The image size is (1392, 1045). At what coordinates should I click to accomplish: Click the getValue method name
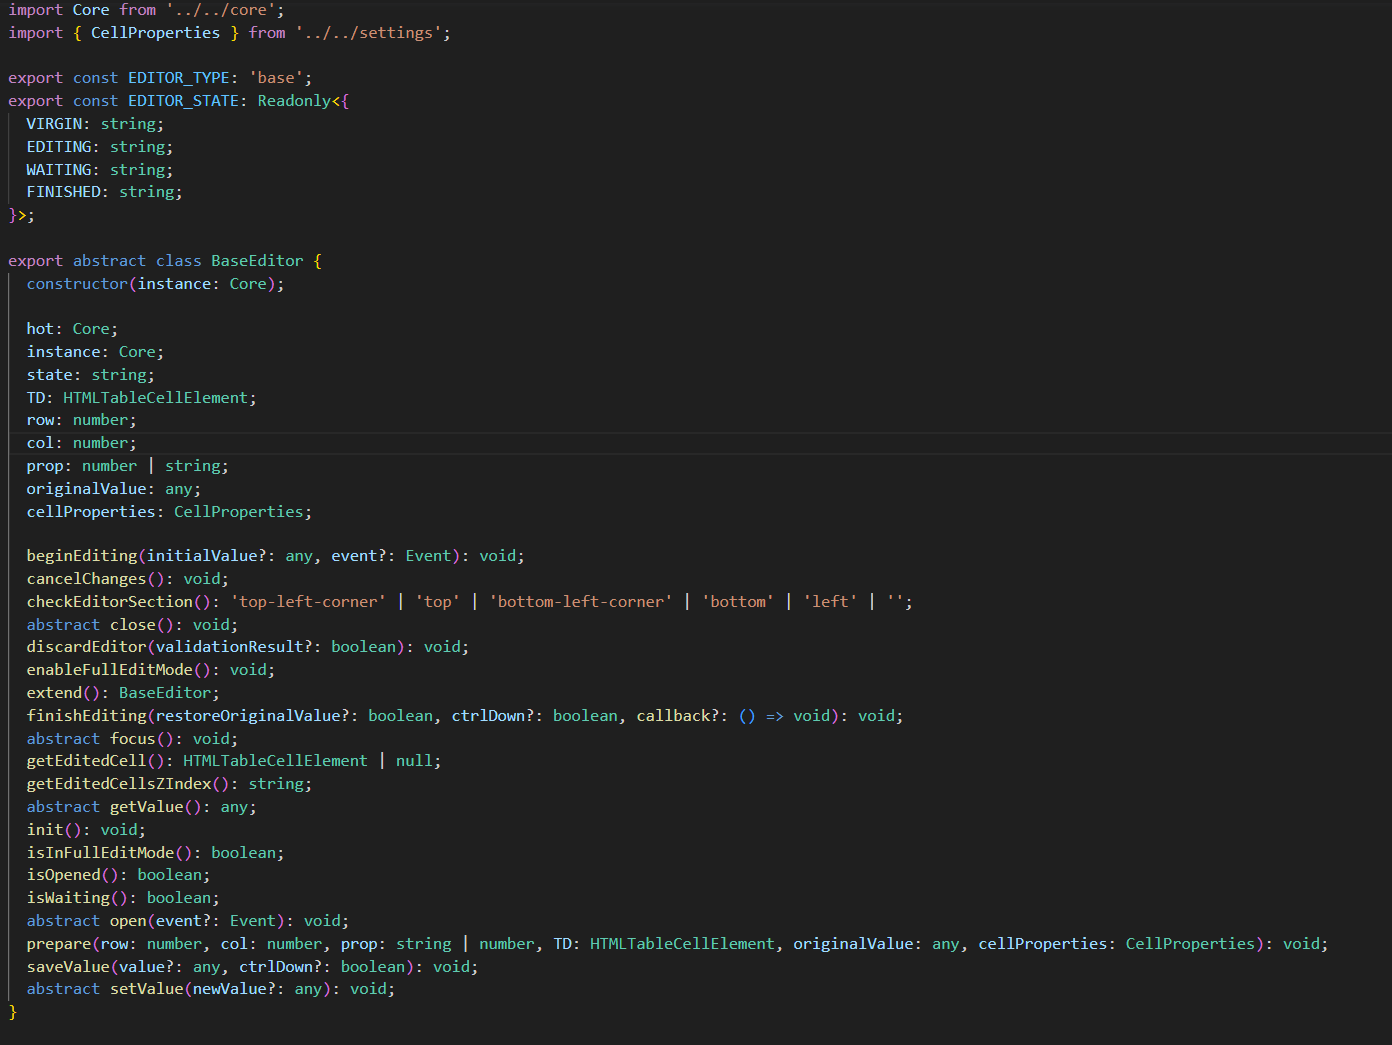tap(147, 807)
